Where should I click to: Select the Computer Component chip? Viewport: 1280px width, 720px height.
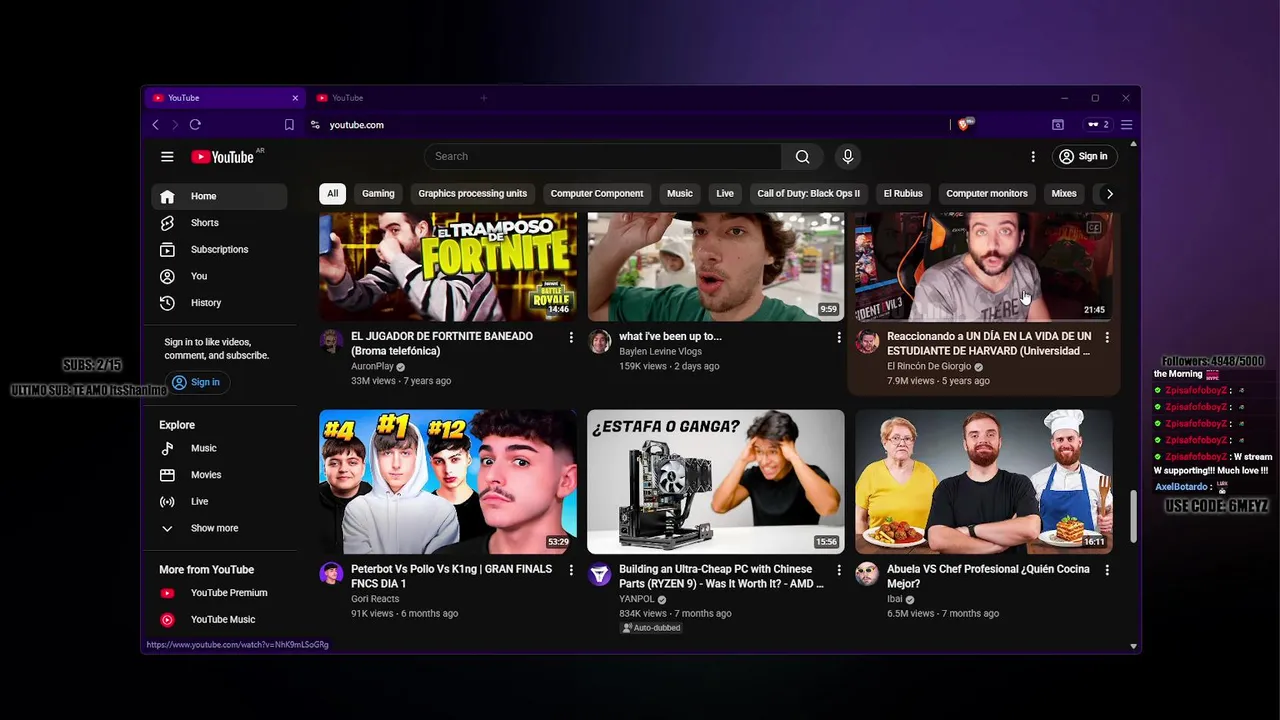coord(597,194)
